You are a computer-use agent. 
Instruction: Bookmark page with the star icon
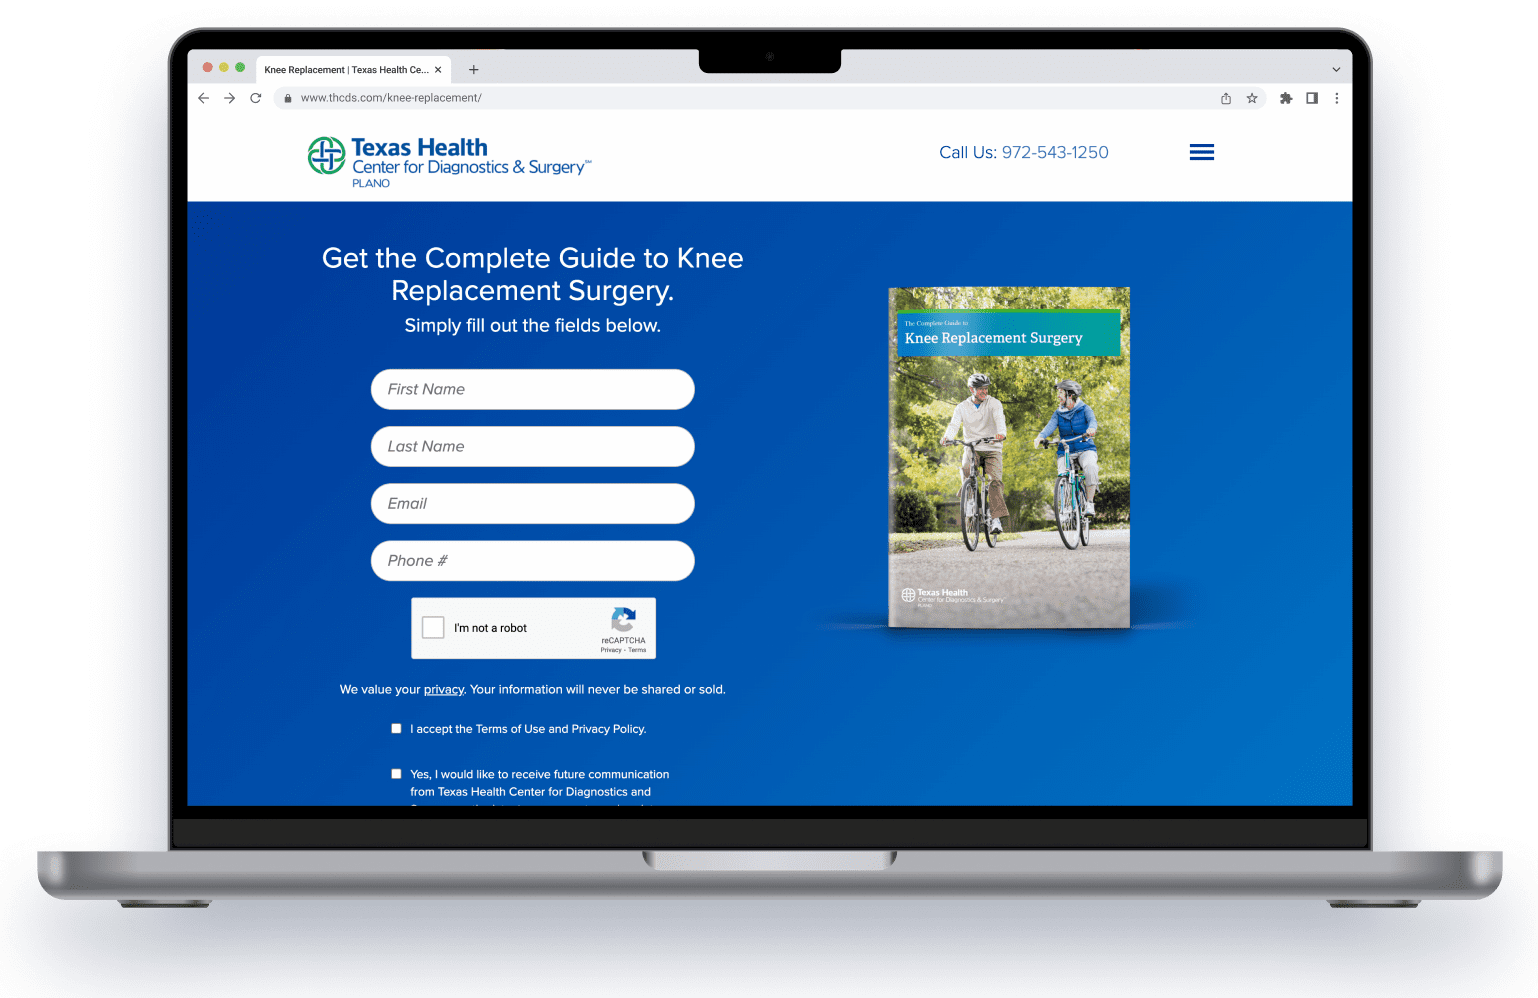click(1252, 98)
